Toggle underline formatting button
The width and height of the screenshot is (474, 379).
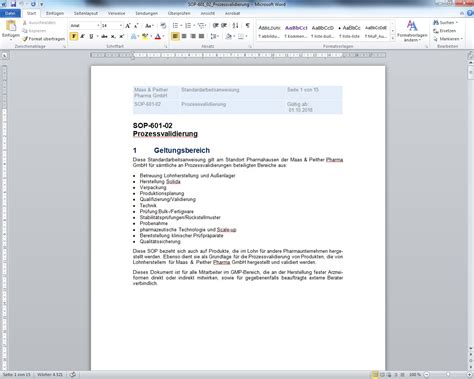[x=91, y=36]
